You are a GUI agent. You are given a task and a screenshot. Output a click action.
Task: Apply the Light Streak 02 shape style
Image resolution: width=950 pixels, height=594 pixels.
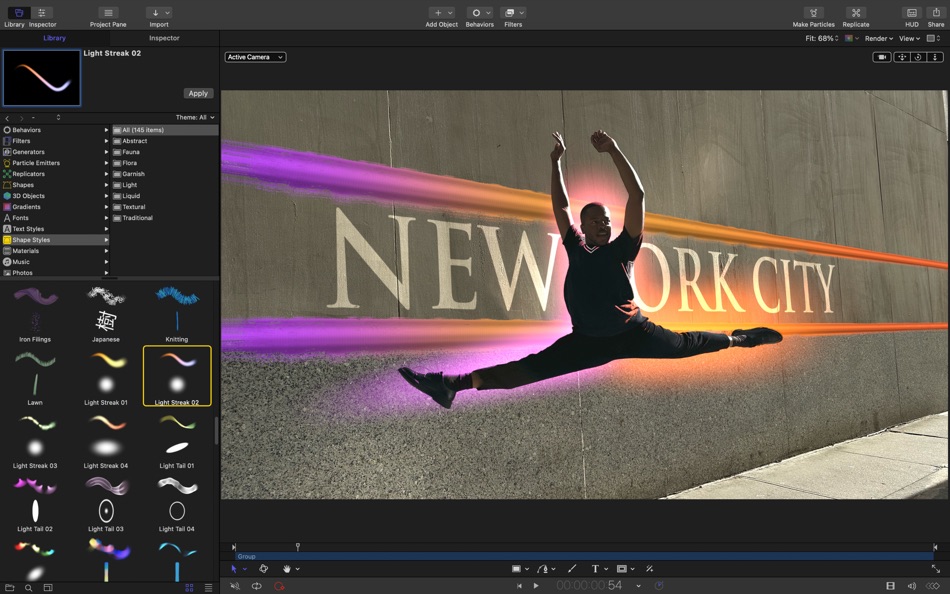pyautogui.click(x=197, y=93)
